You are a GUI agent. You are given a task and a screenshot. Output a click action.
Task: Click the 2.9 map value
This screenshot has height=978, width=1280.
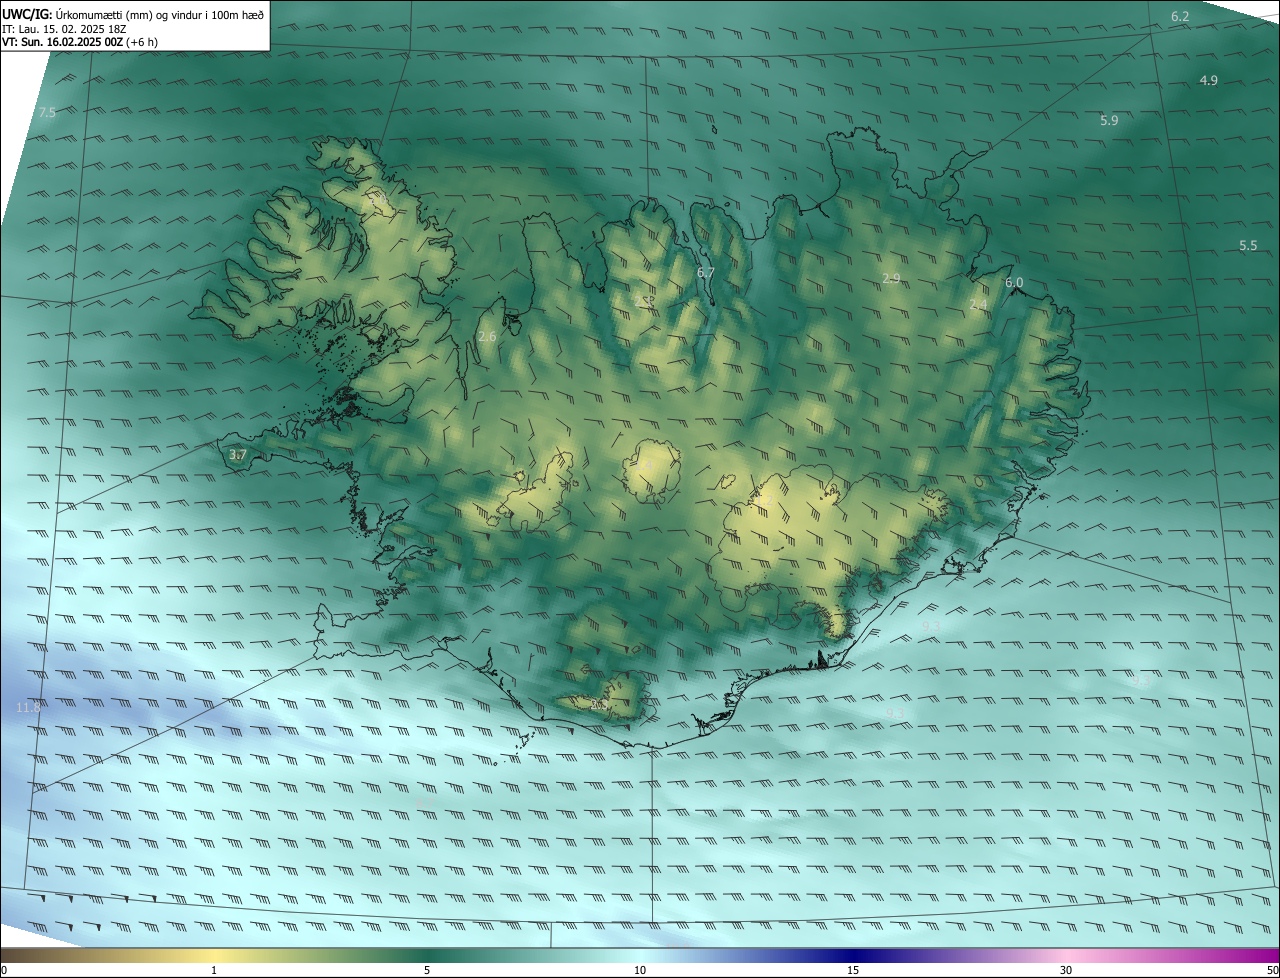click(x=891, y=278)
